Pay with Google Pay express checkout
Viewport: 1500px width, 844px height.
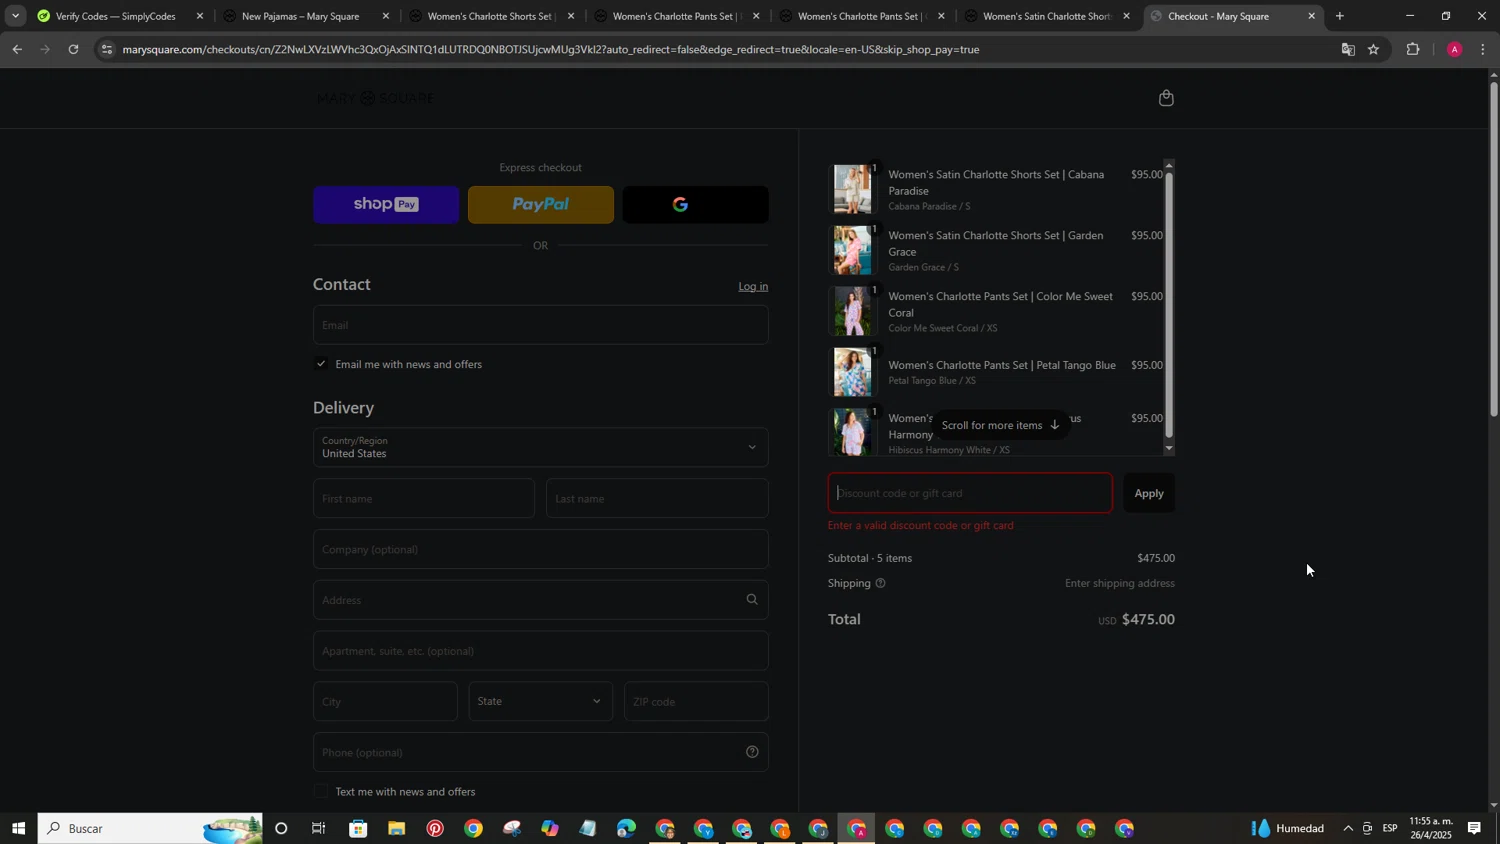tap(695, 205)
